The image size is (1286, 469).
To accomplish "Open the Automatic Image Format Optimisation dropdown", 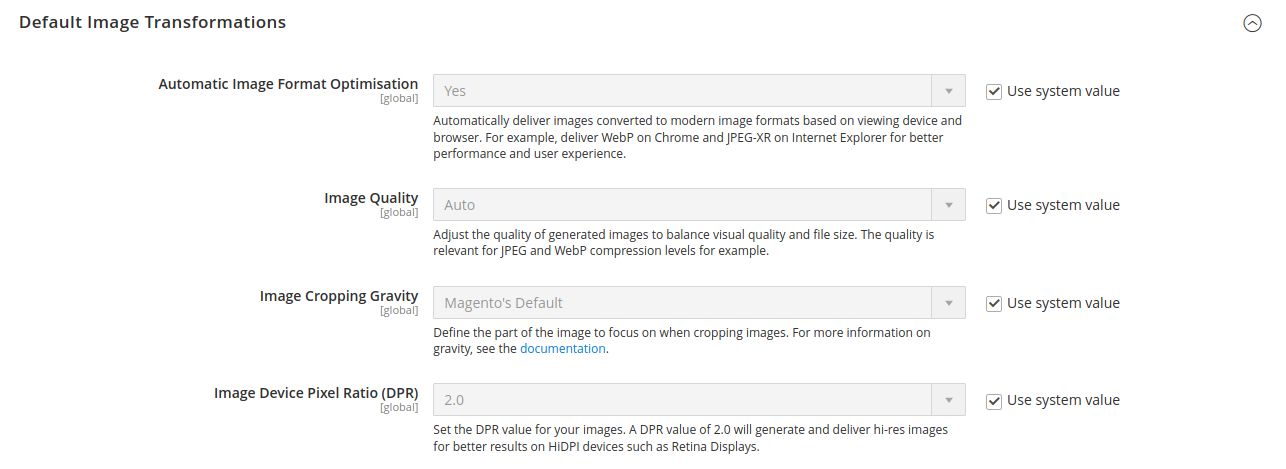I will click(x=698, y=91).
